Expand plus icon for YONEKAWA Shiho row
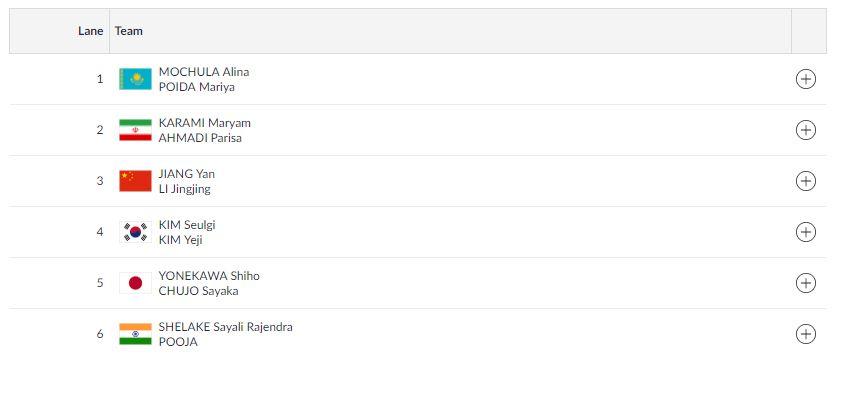Screen dimensions: 855x393 (x=805, y=283)
